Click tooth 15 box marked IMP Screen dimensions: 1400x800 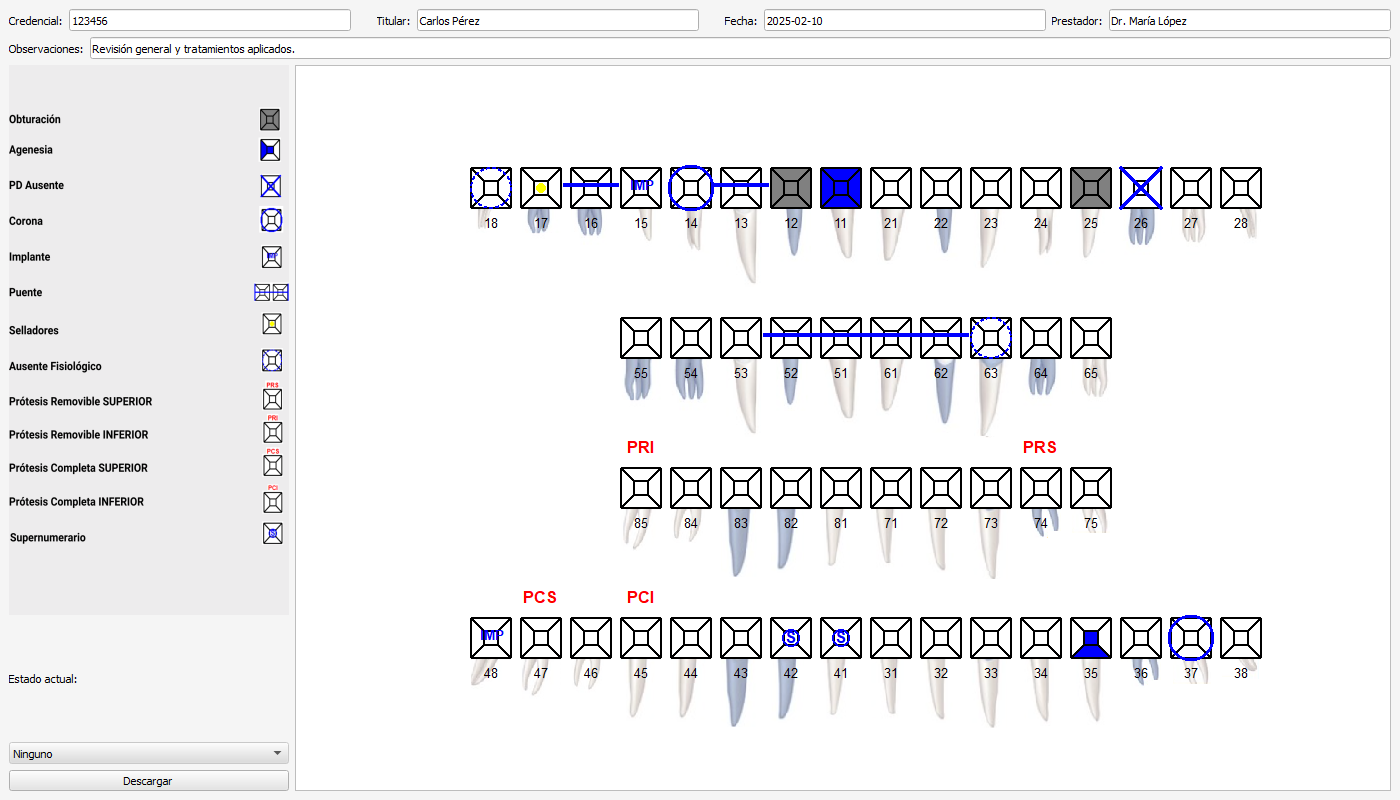pyautogui.click(x=641, y=188)
